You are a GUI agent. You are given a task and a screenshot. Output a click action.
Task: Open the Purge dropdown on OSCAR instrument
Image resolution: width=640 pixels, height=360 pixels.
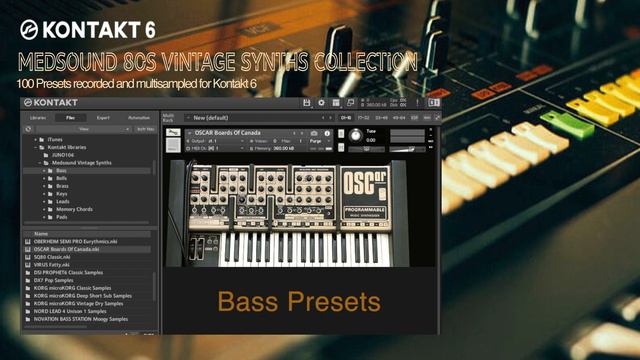319,141
